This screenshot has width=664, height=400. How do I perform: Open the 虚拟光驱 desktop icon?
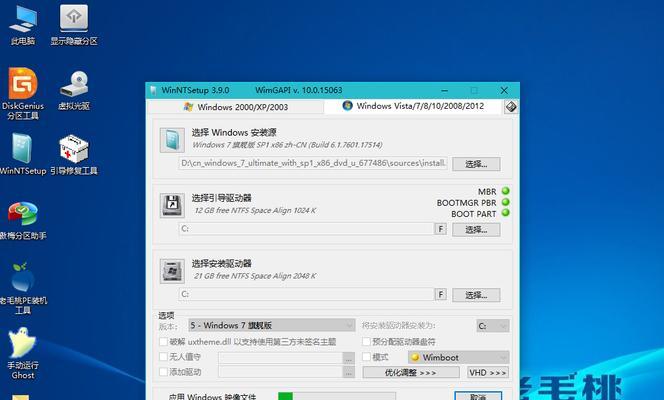(74, 90)
